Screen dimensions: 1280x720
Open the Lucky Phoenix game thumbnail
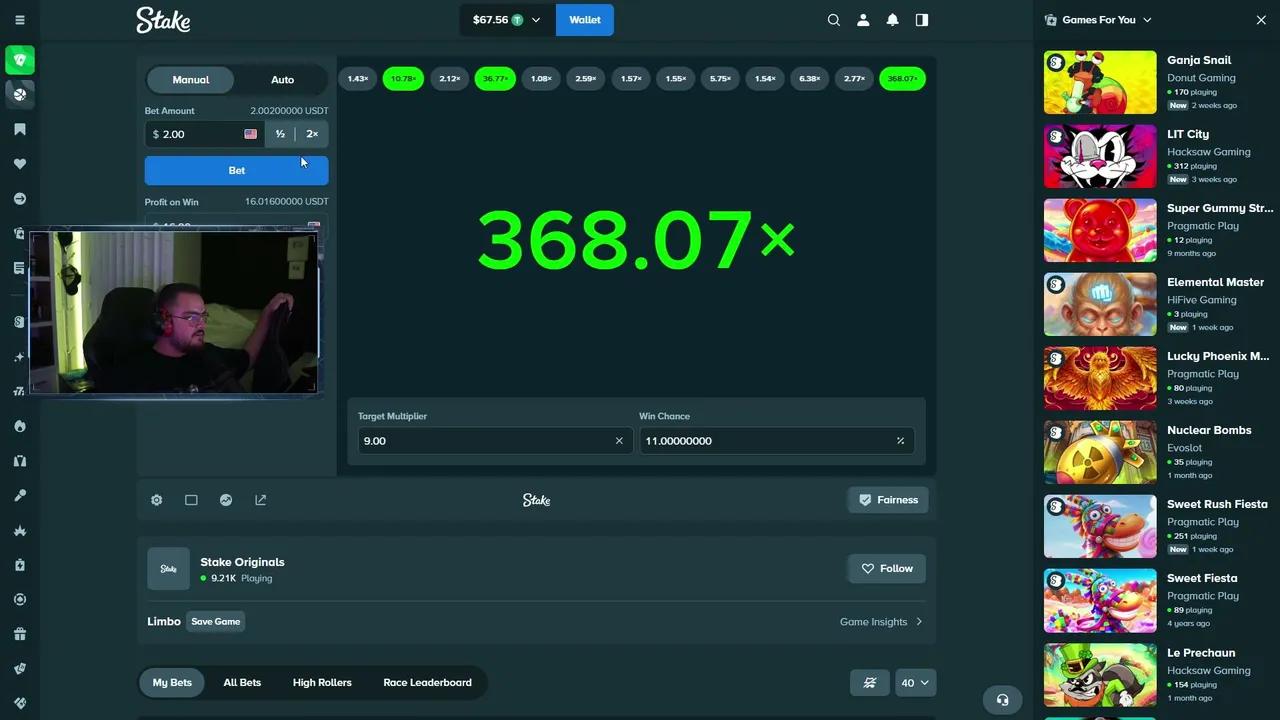click(1100, 379)
